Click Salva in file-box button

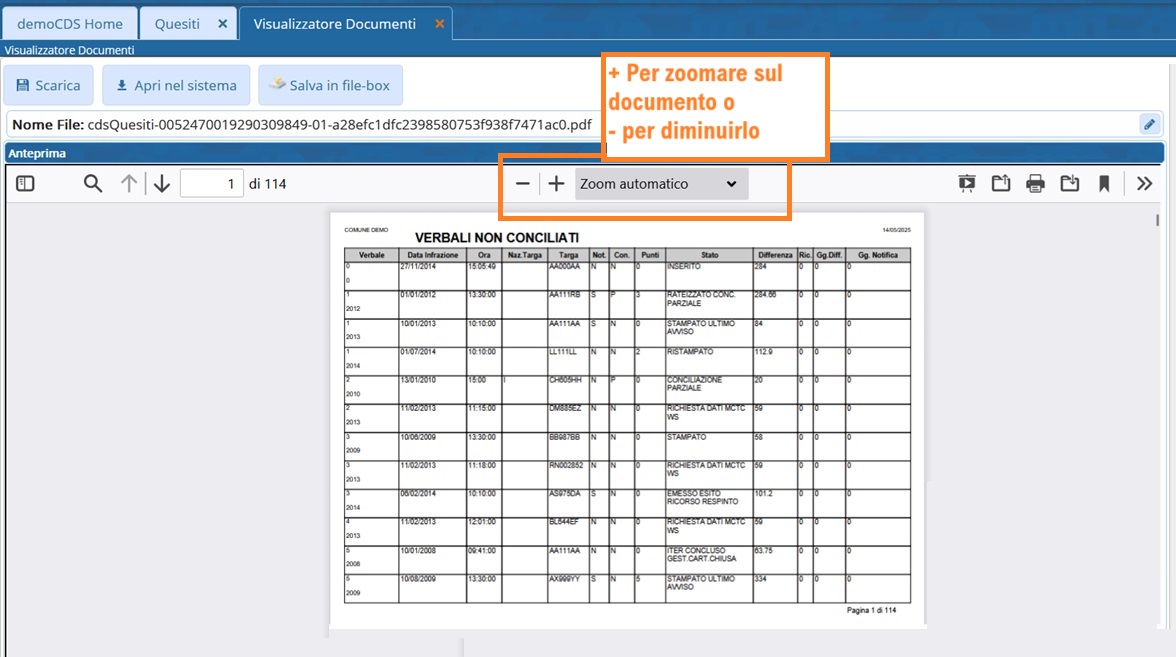click(x=330, y=86)
